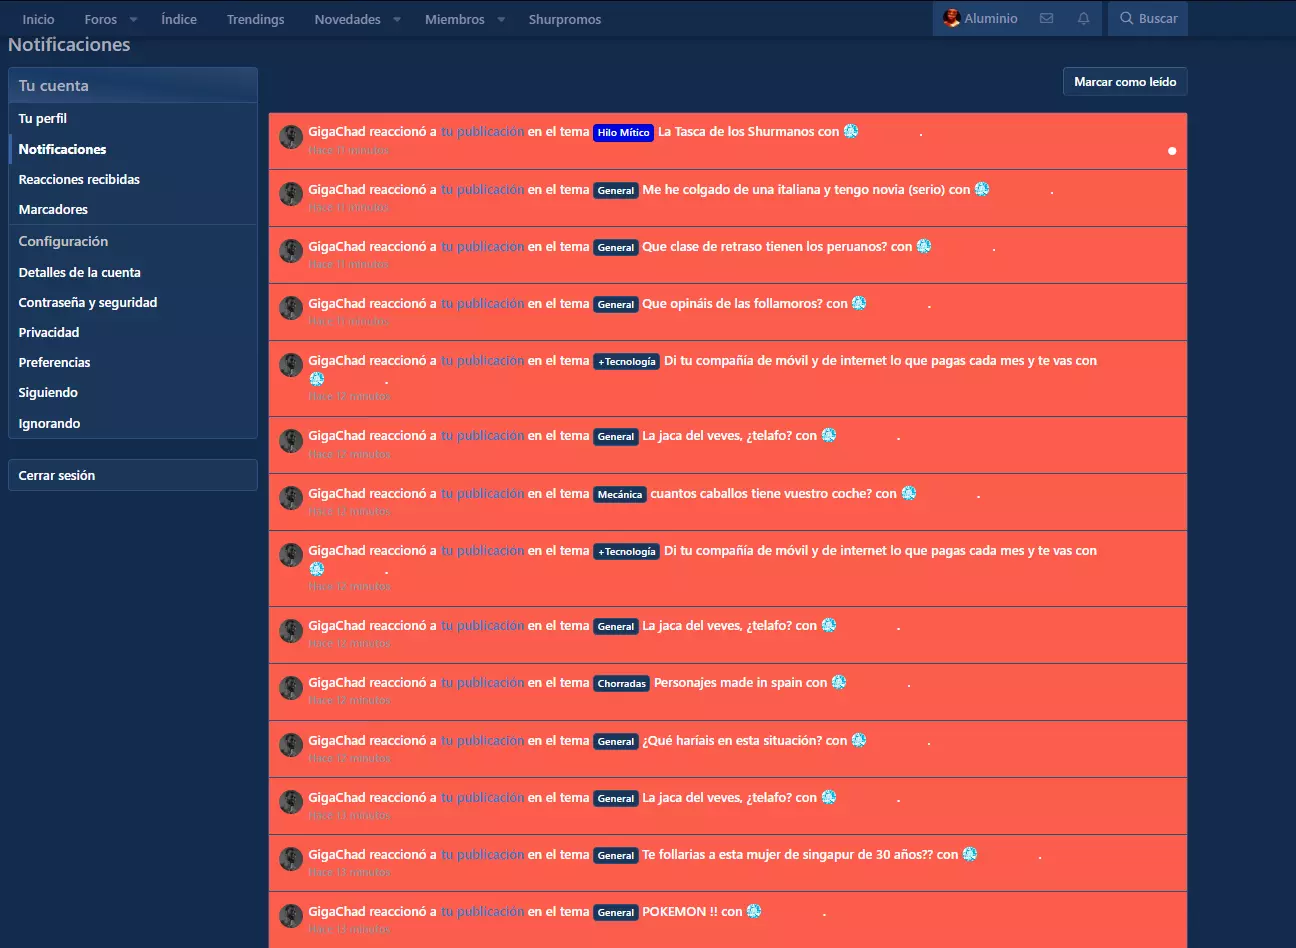This screenshot has width=1296, height=948.
Task: Click reaction emoji in La Tasca row
Action: [851, 131]
